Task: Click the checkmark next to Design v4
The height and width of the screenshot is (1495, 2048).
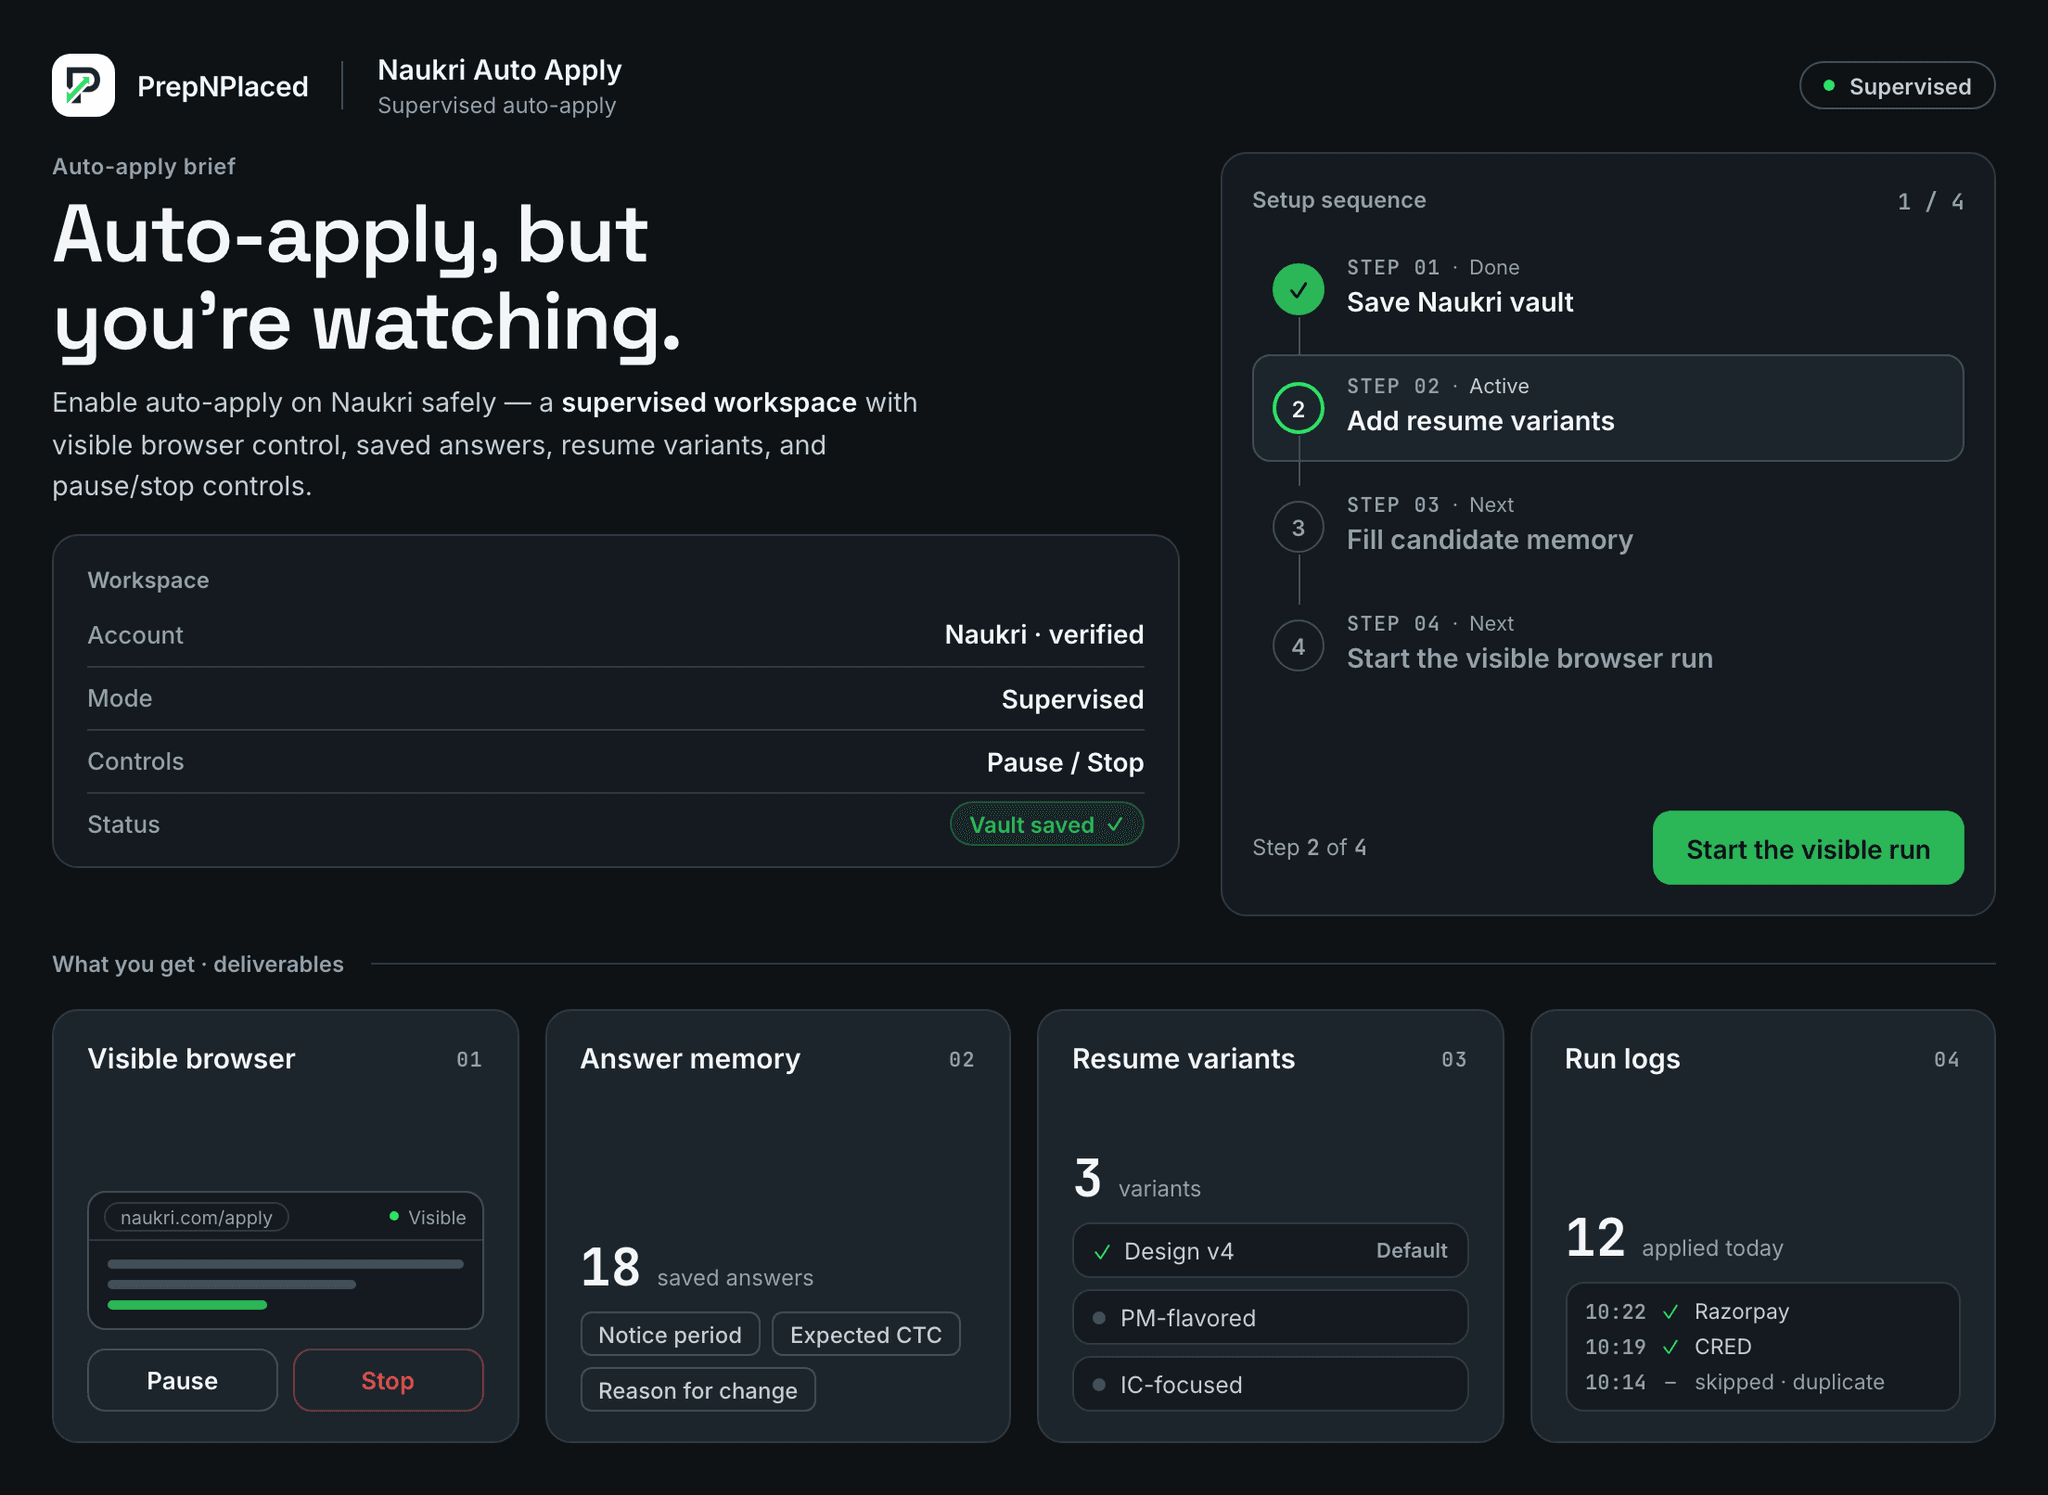Action: tap(1102, 1252)
